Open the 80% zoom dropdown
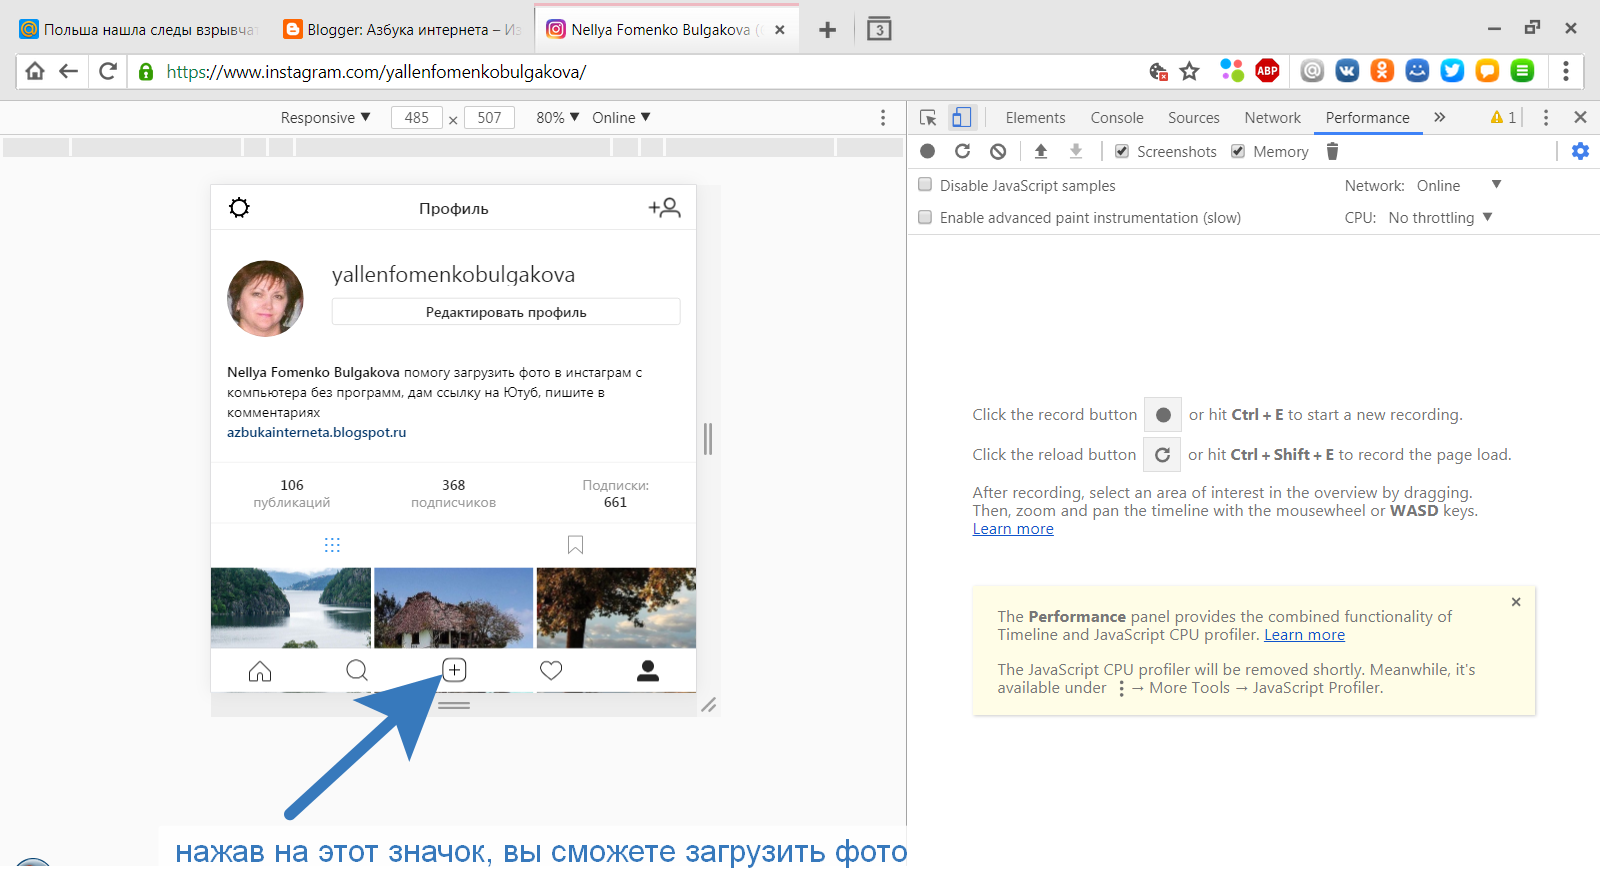 pos(558,118)
